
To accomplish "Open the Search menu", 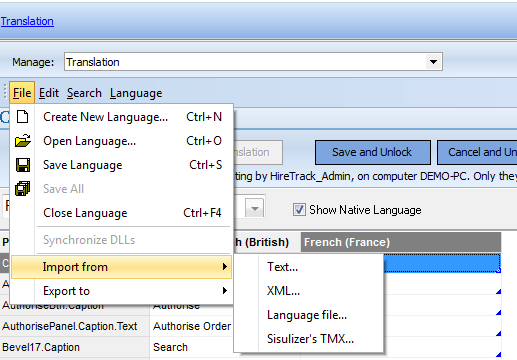I will pyautogui.click(x=84, y=93).
